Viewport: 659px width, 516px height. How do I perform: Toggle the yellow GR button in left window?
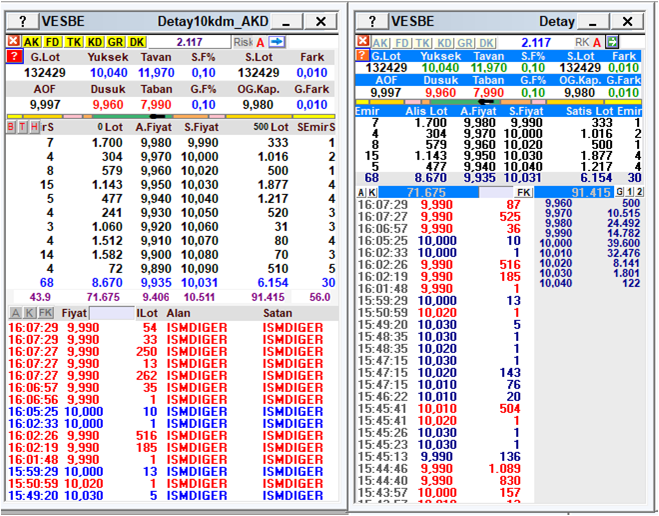(x=116, y=42)
